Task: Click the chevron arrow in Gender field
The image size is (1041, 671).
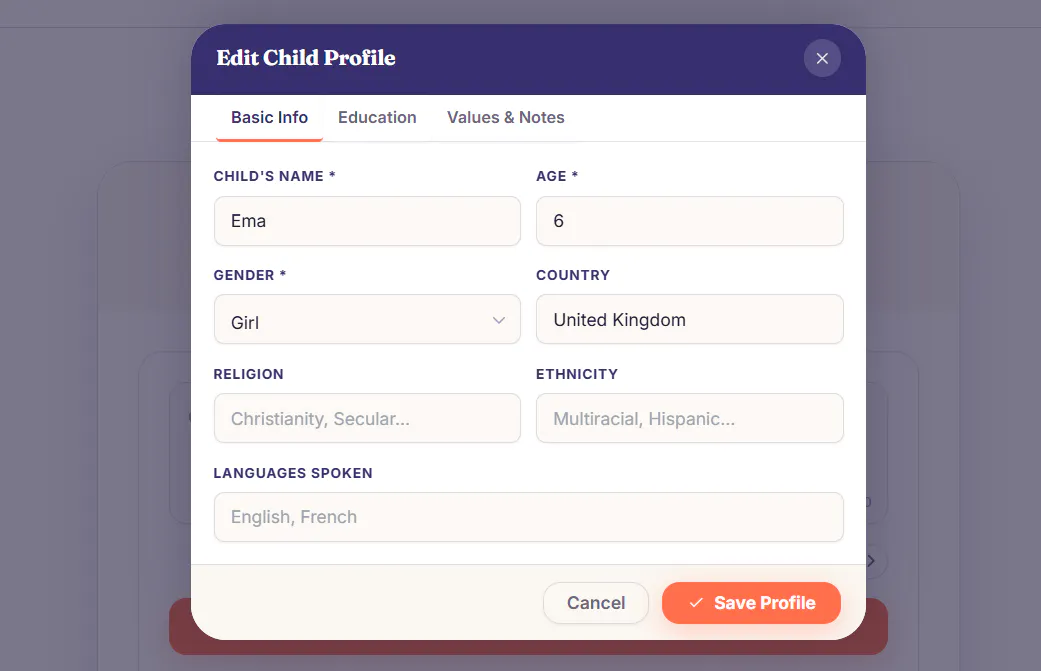Action: [499, 320]
